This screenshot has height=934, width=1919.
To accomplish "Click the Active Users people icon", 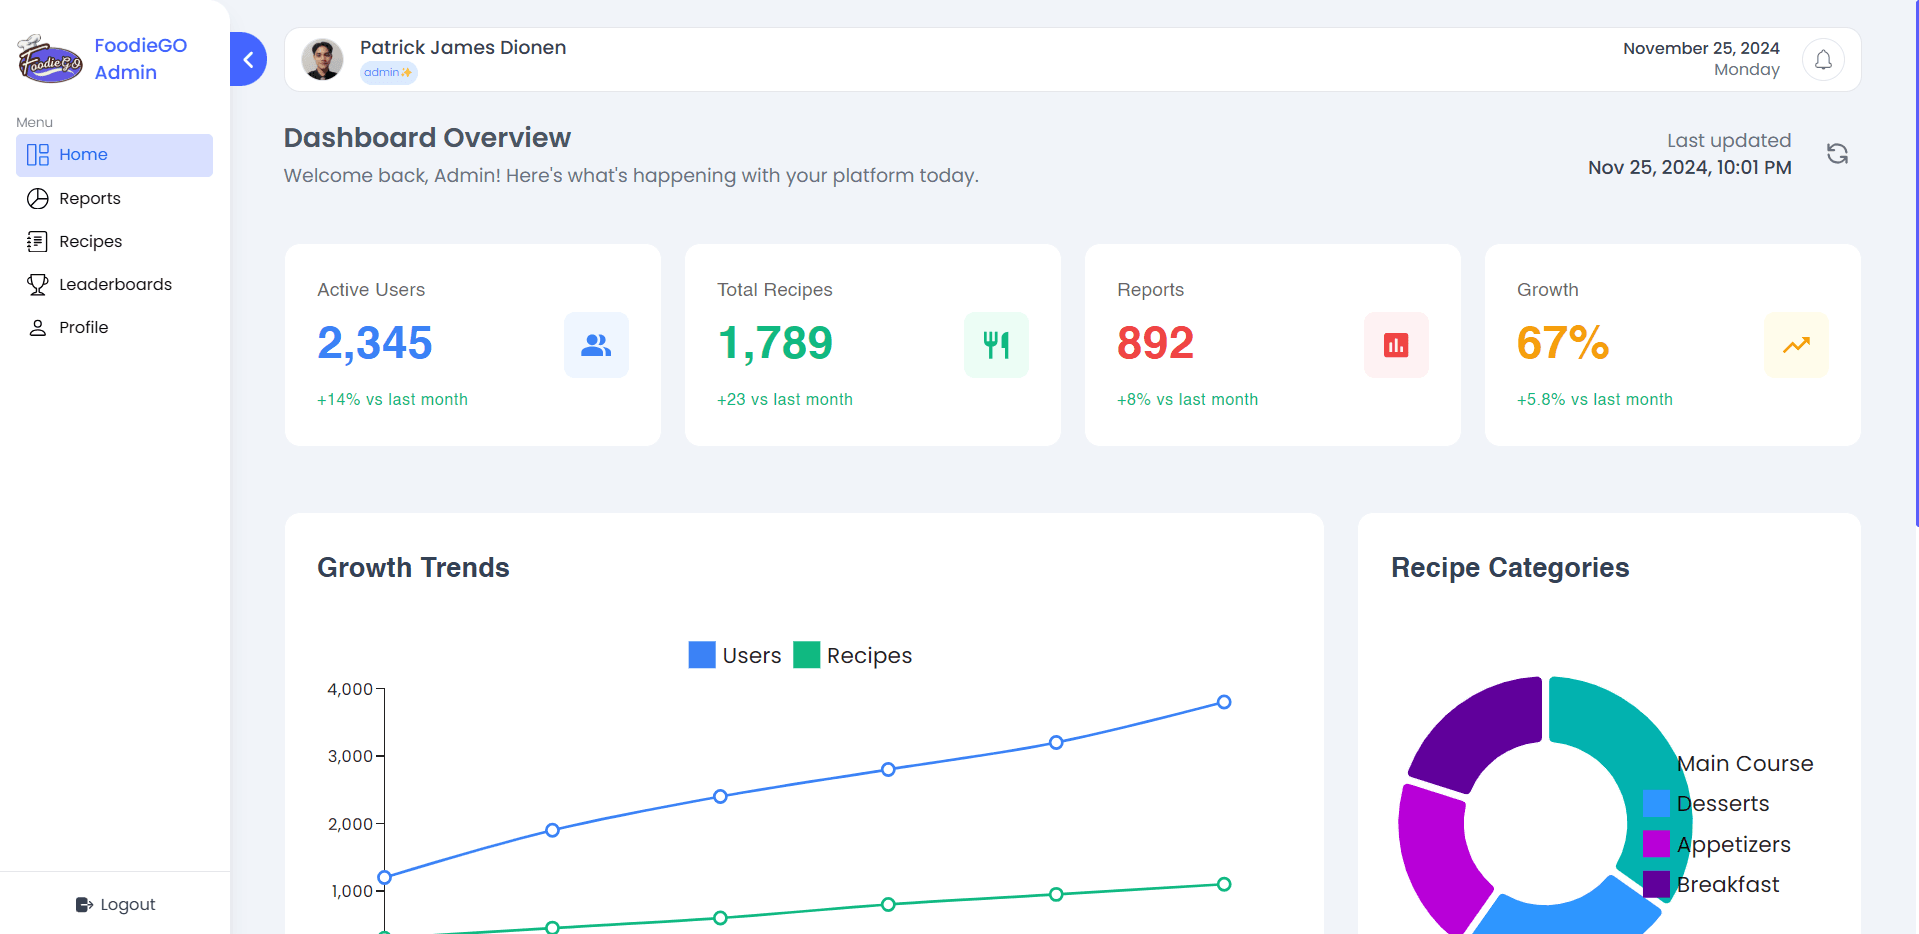I will (596, 345).
